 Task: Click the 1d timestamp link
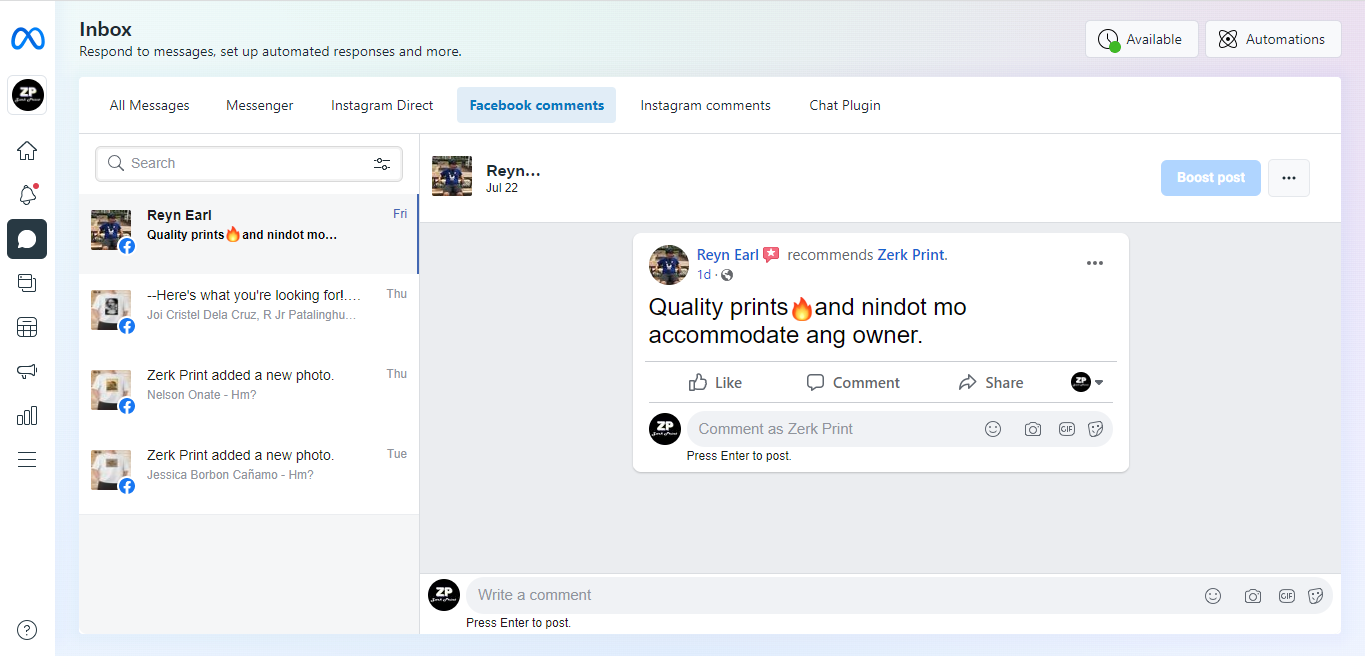coord(704,275)
